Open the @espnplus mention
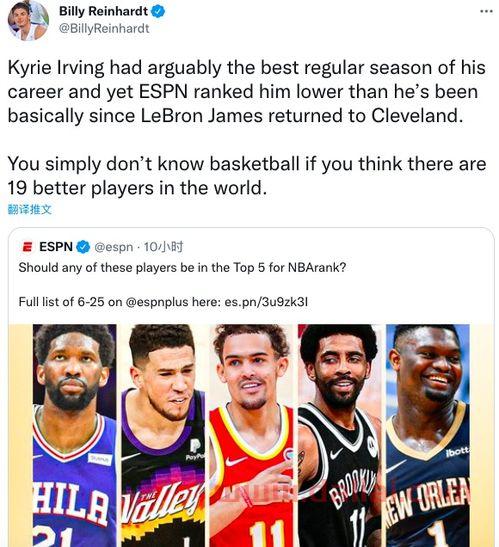The image size is (499, 547). (156, 302)
